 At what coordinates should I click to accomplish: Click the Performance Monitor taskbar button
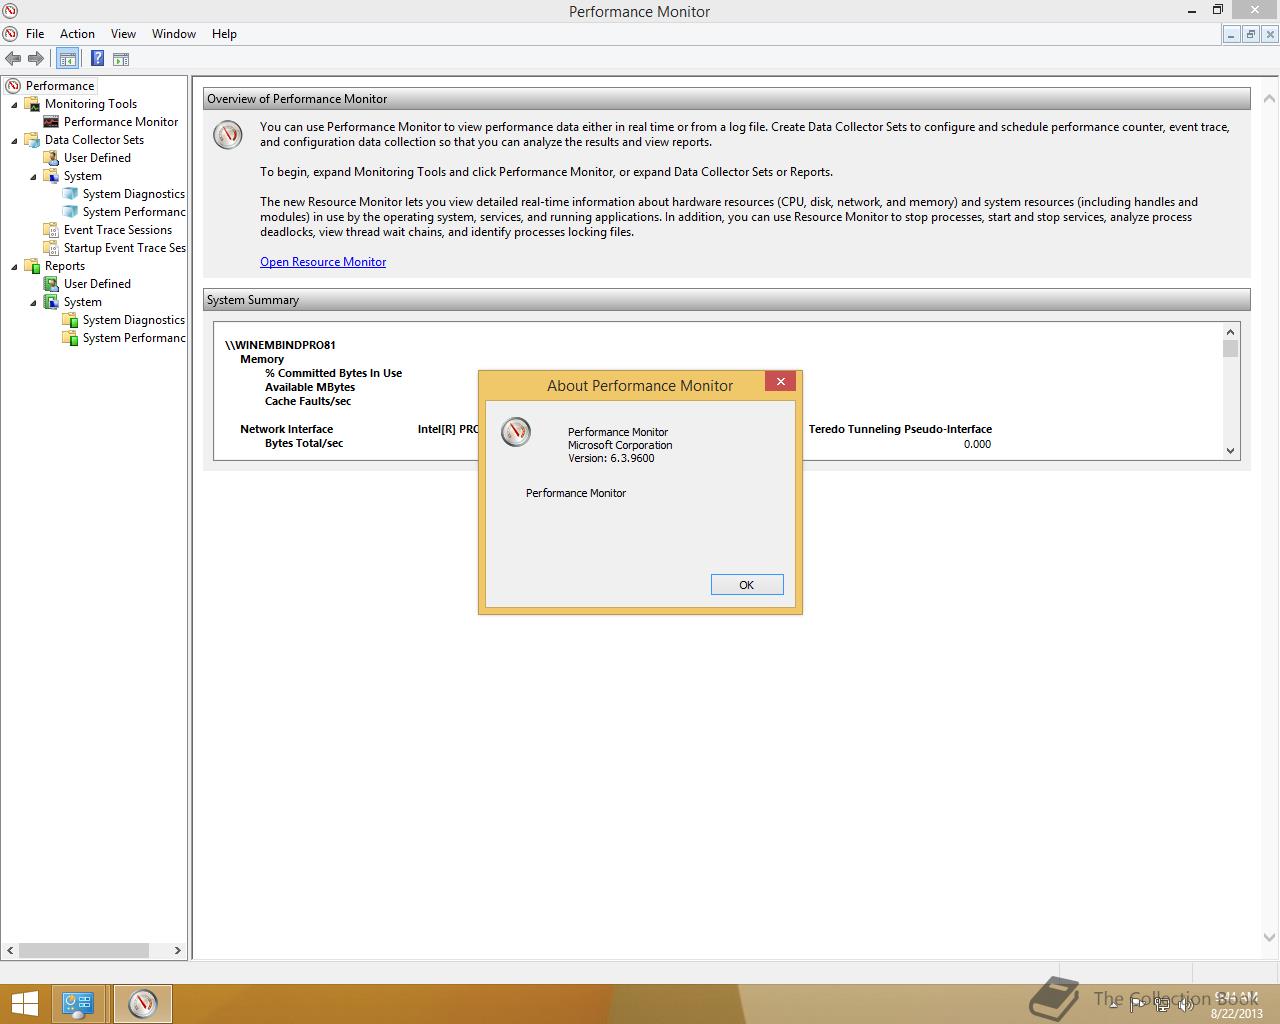pyautogui.click(x=142, y=1004)
